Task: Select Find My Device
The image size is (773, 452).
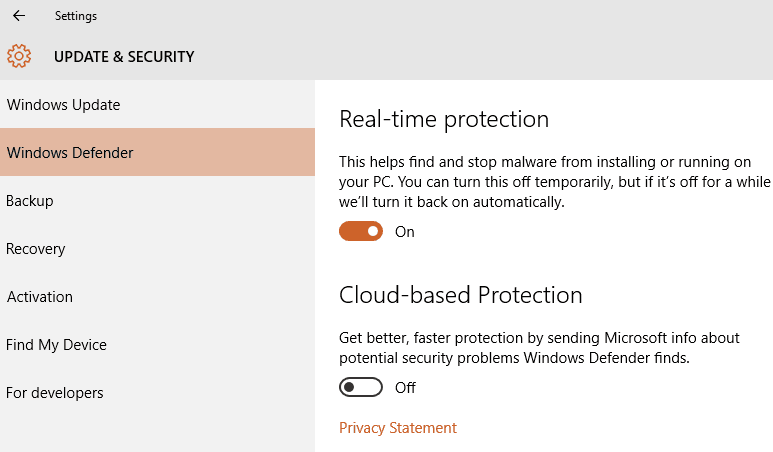Action: (157, 345)
